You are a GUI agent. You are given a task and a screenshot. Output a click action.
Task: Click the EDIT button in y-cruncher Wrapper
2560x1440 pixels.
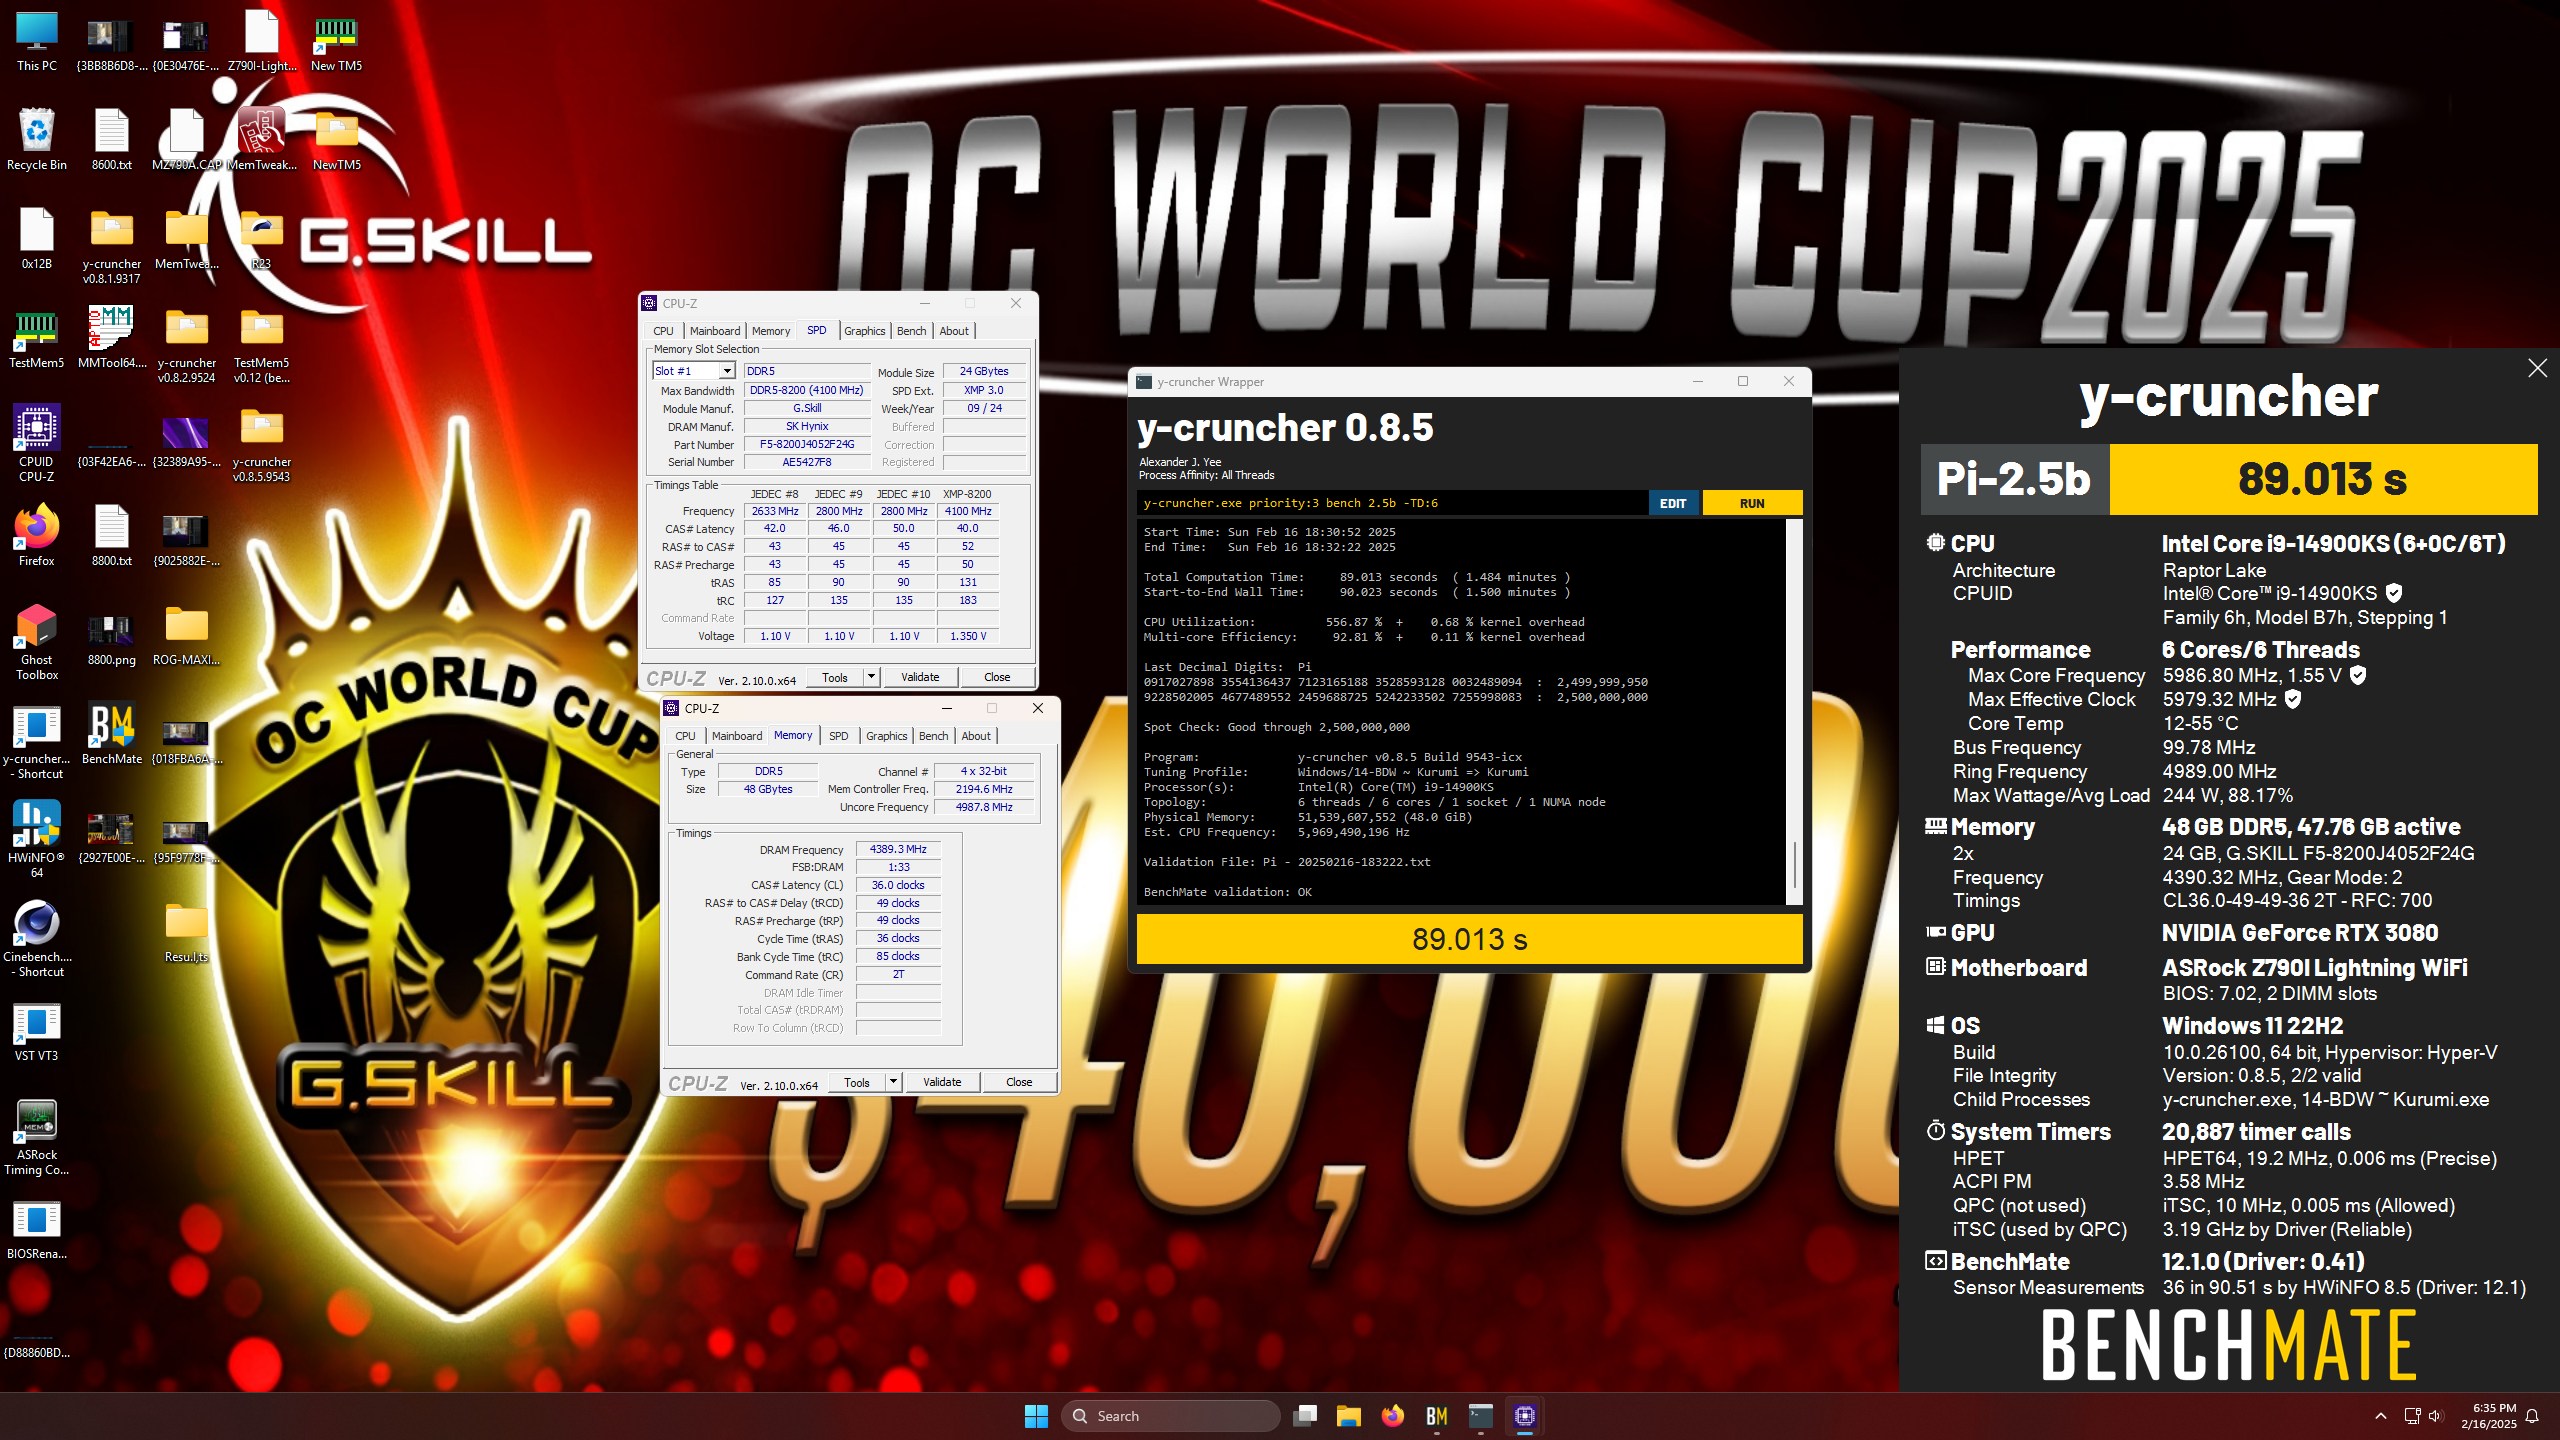click(1673, 503)
